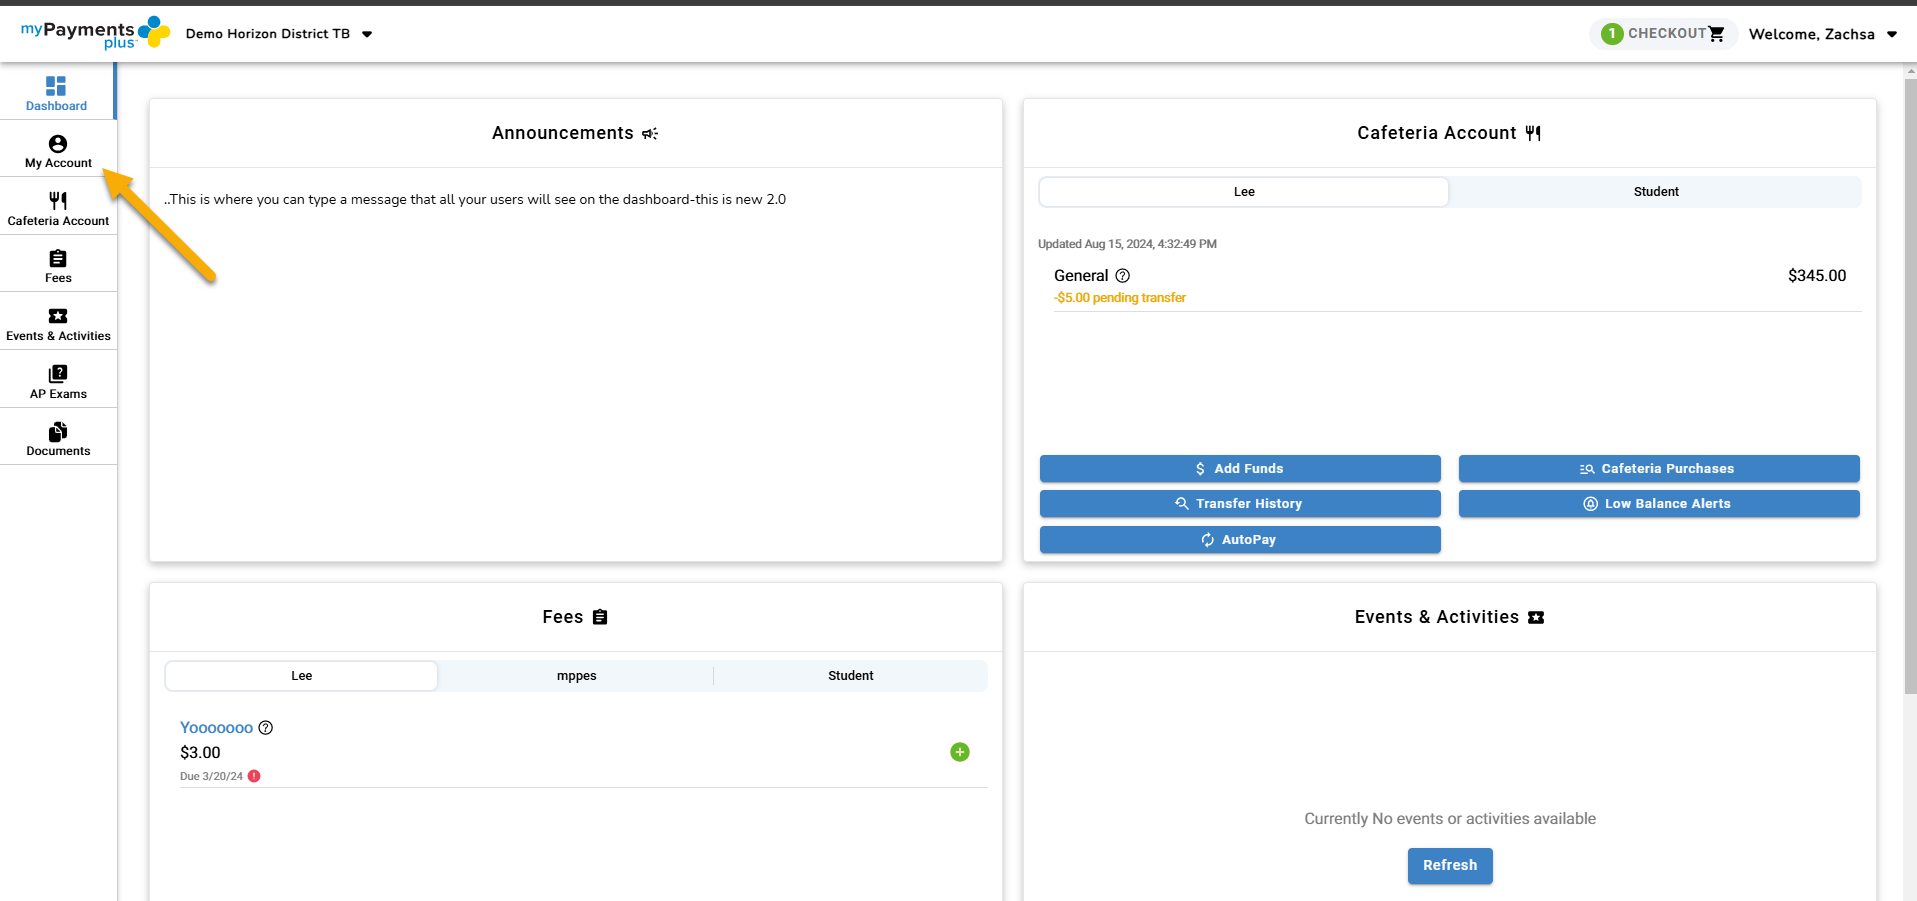
Task: Add the $3.00 fee using green plus icon
Action: 959,751
